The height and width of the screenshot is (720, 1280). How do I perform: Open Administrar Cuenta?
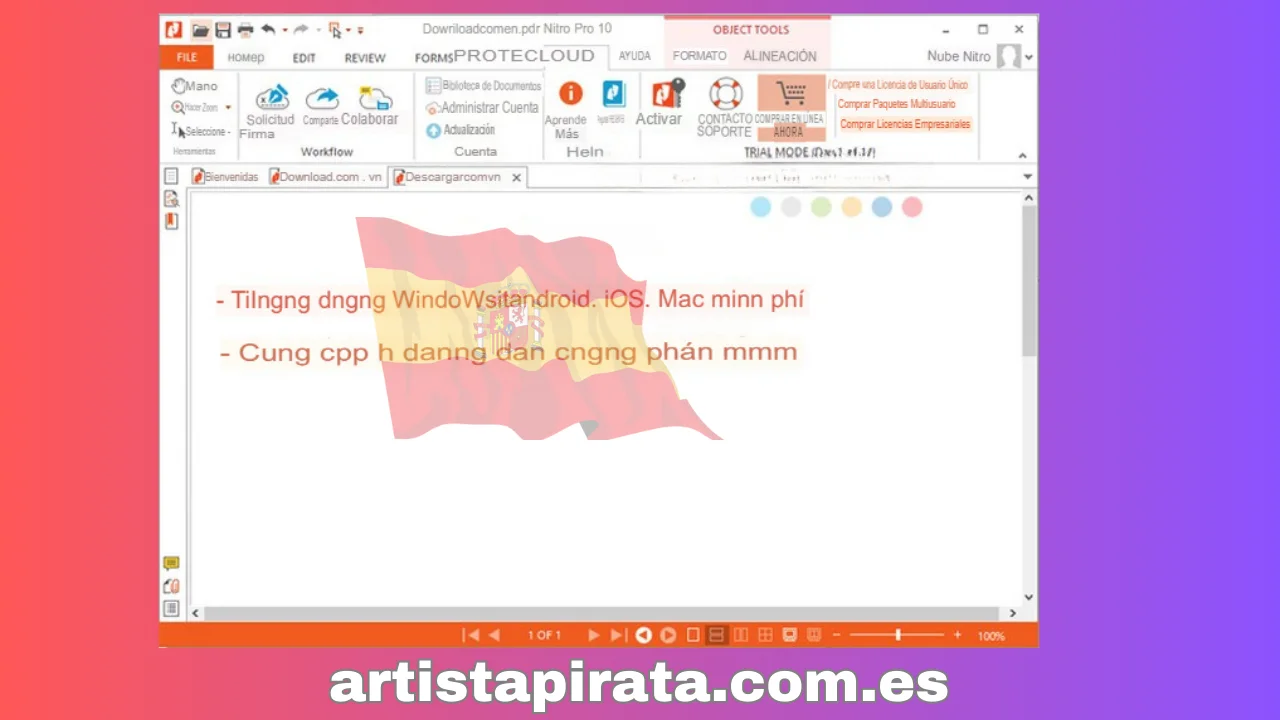tap(482, 107)
